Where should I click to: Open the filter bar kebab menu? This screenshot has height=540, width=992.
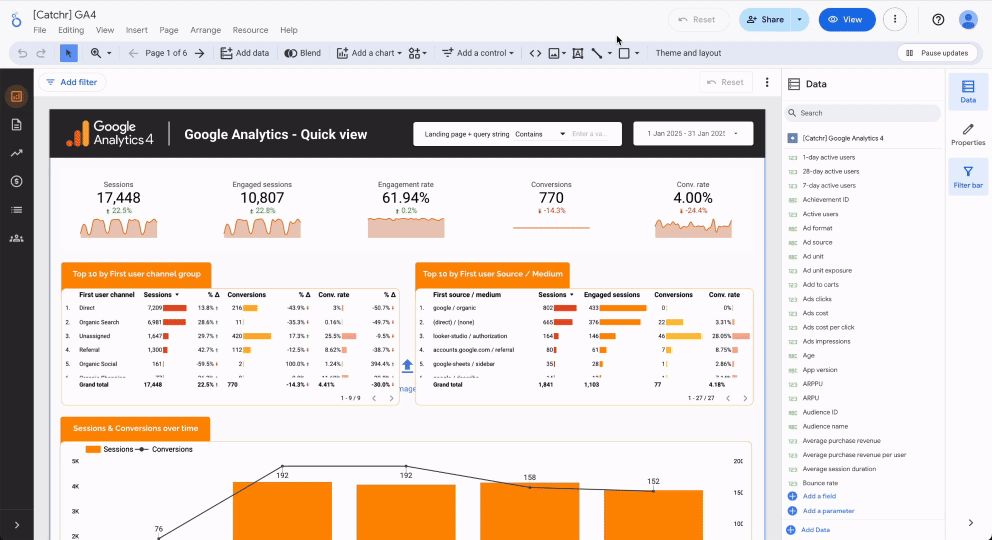coord(767,82)
